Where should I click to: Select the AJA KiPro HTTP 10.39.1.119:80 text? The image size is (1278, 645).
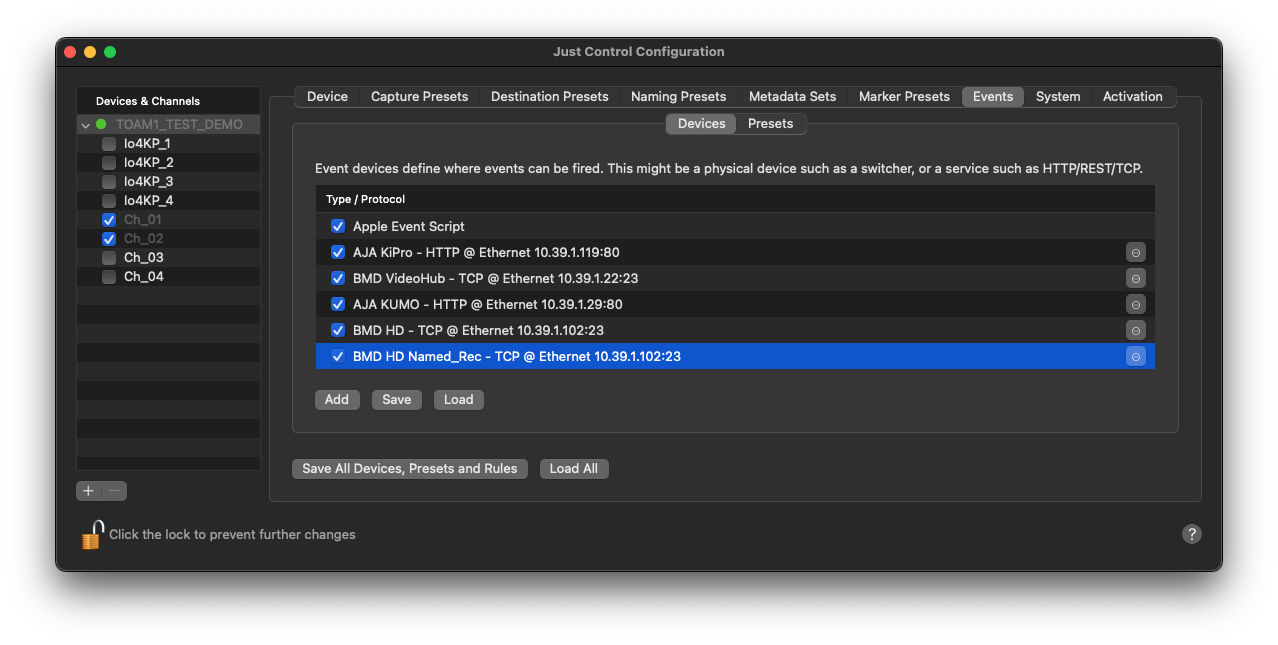tap(486, 253)
